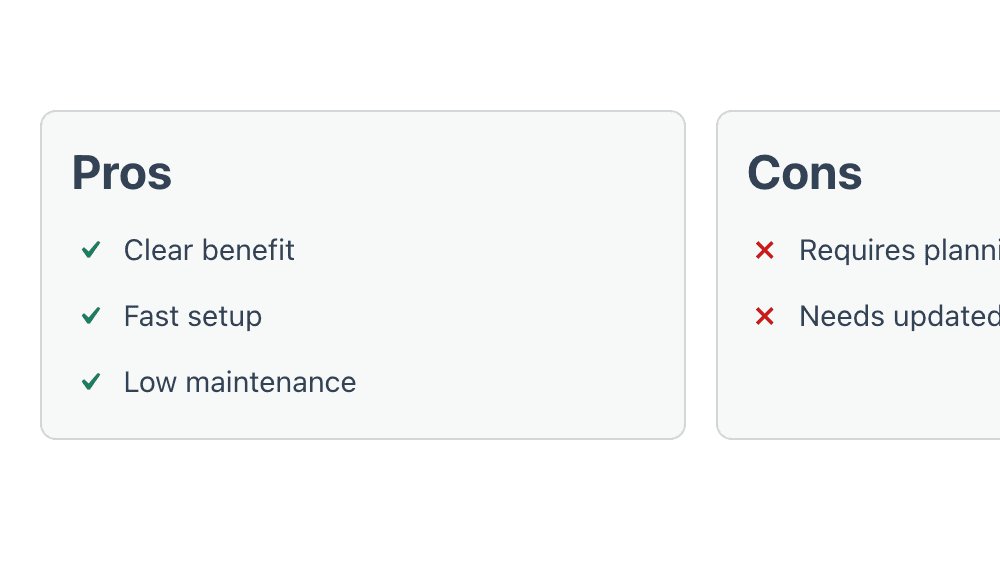Click the Needs updated list item text
1000x562 pixels.
[x=899, y=316]
